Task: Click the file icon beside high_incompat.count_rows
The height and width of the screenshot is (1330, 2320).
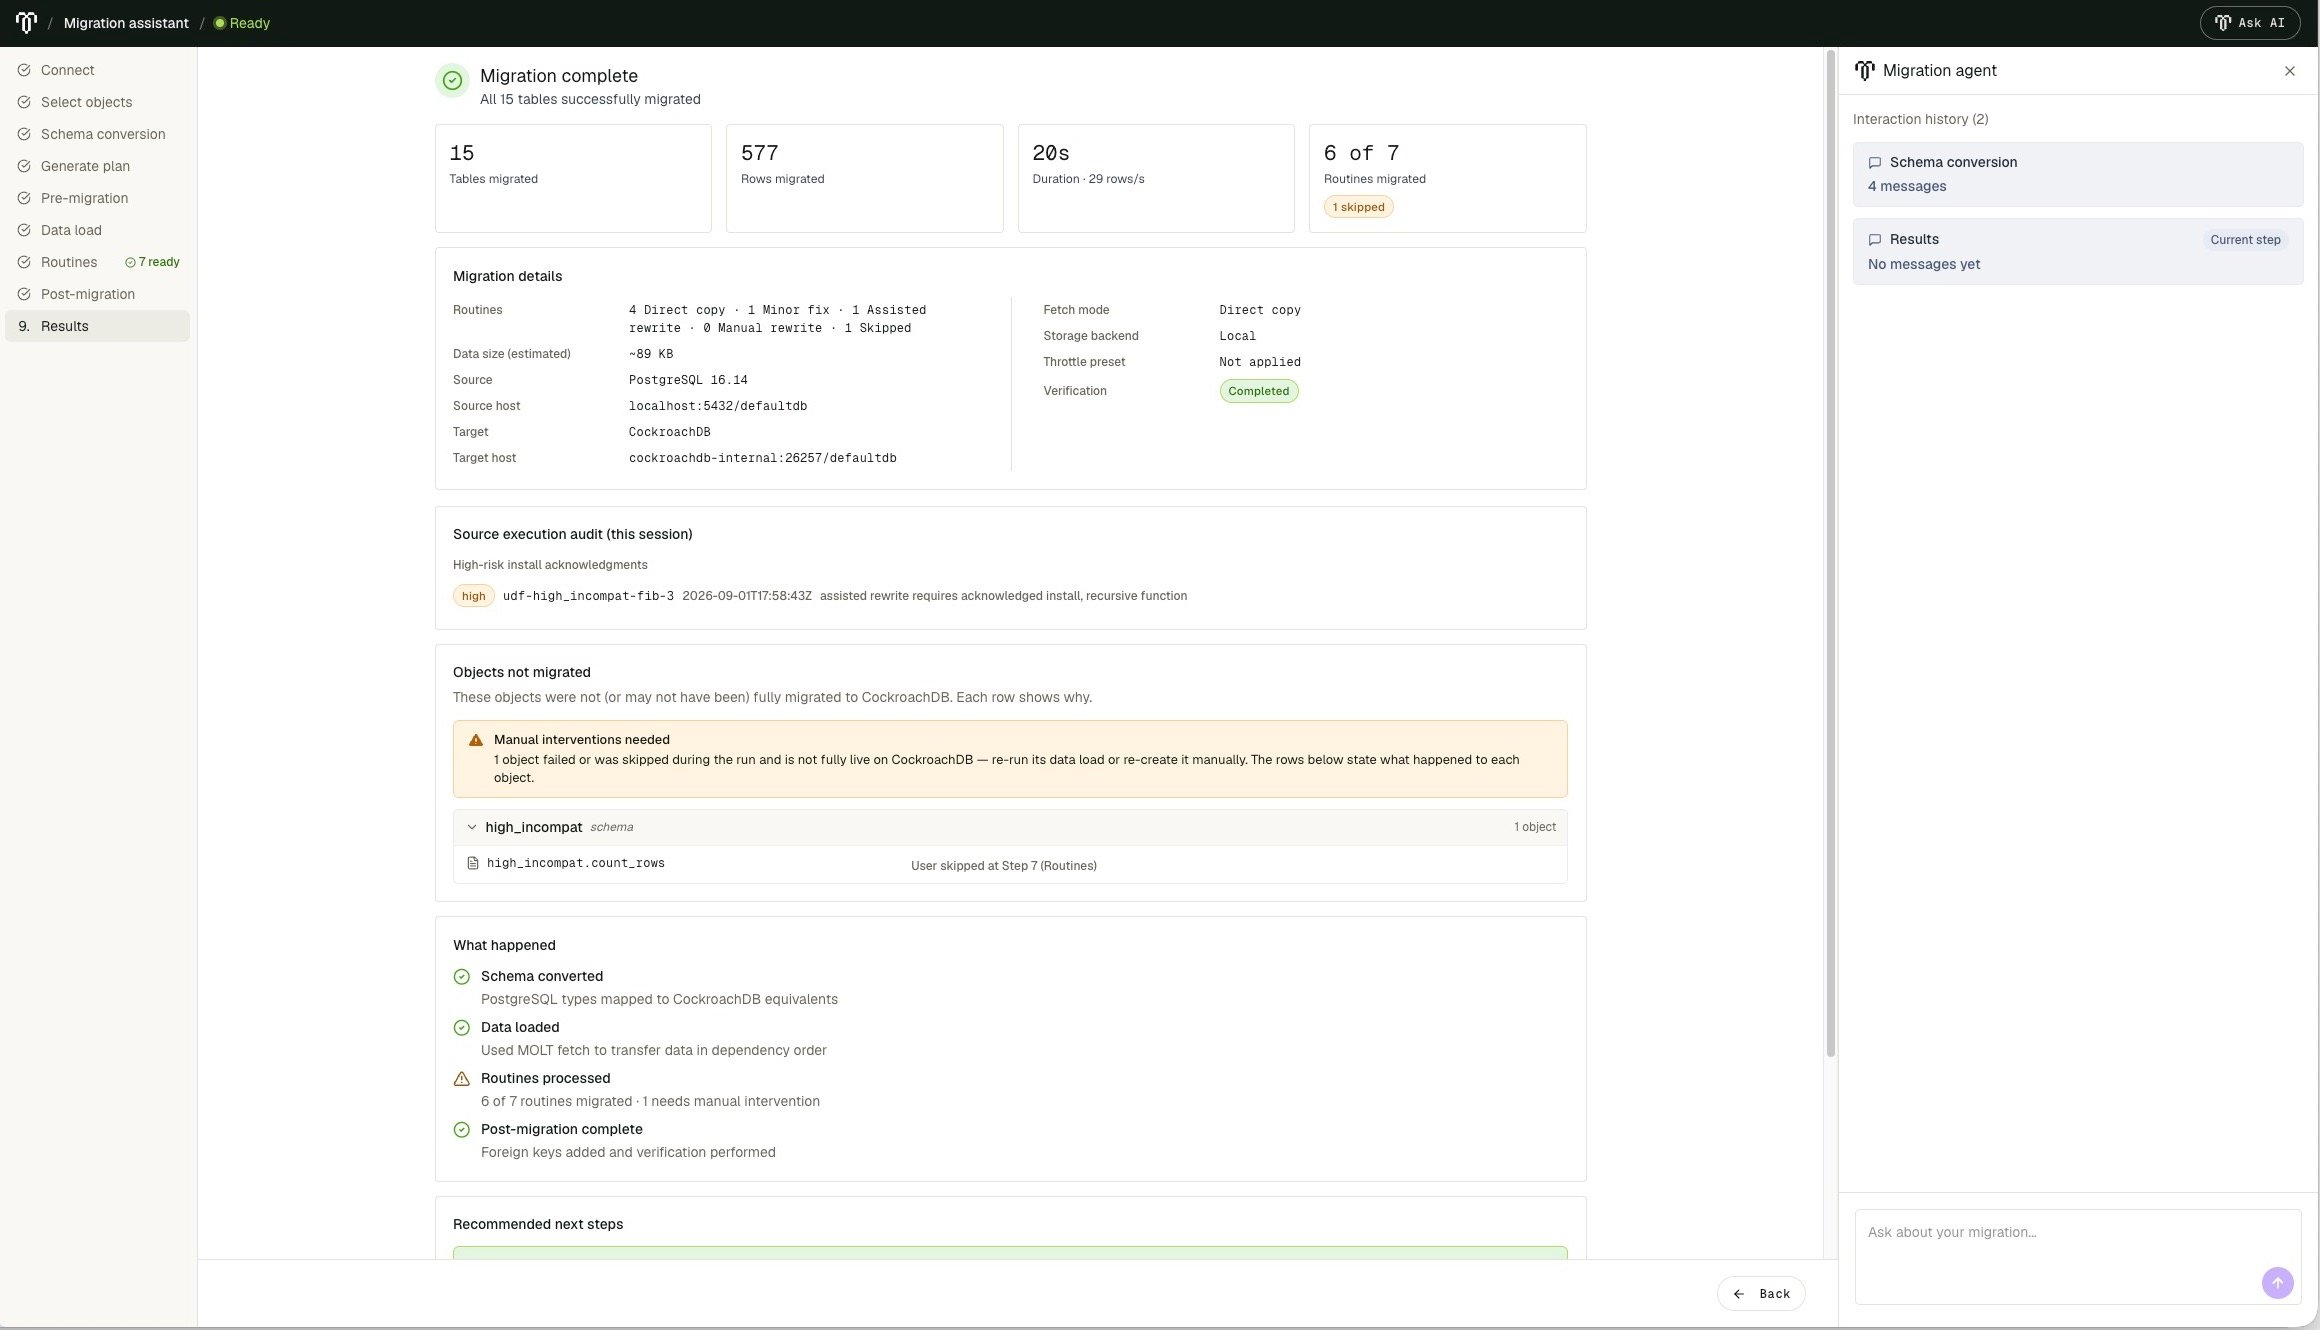Action: point(473,863)
